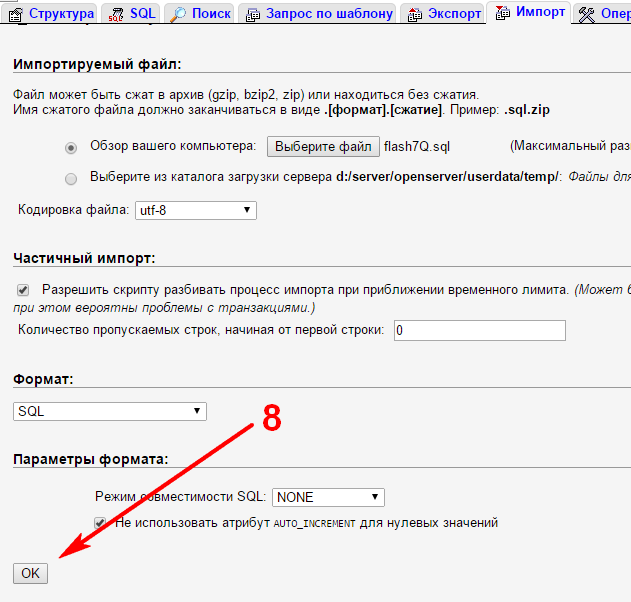Open the Формат SQL dropdown
The height and width of the screenshot is (602, 631).
click(x=110, y=411)
